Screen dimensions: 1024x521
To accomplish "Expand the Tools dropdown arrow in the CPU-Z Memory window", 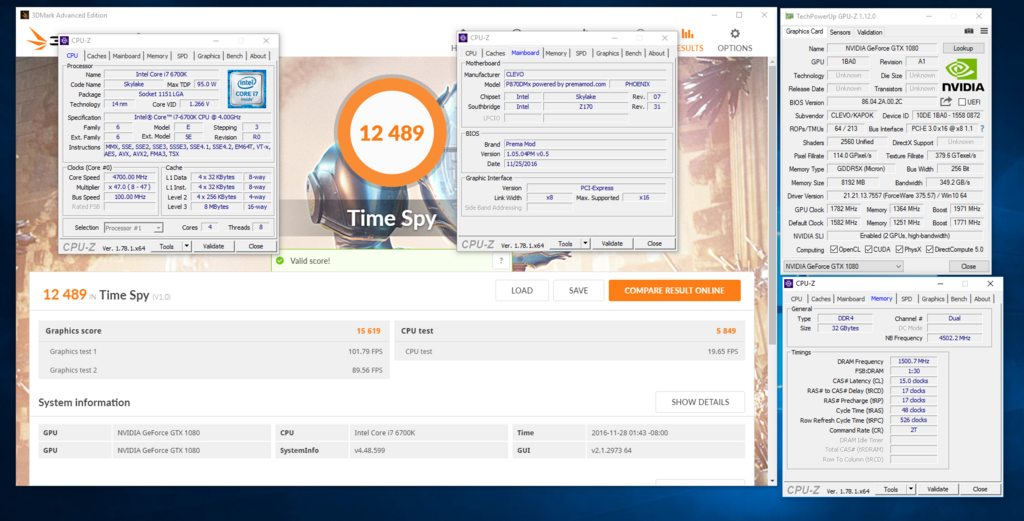I will (x=911, y=489).
